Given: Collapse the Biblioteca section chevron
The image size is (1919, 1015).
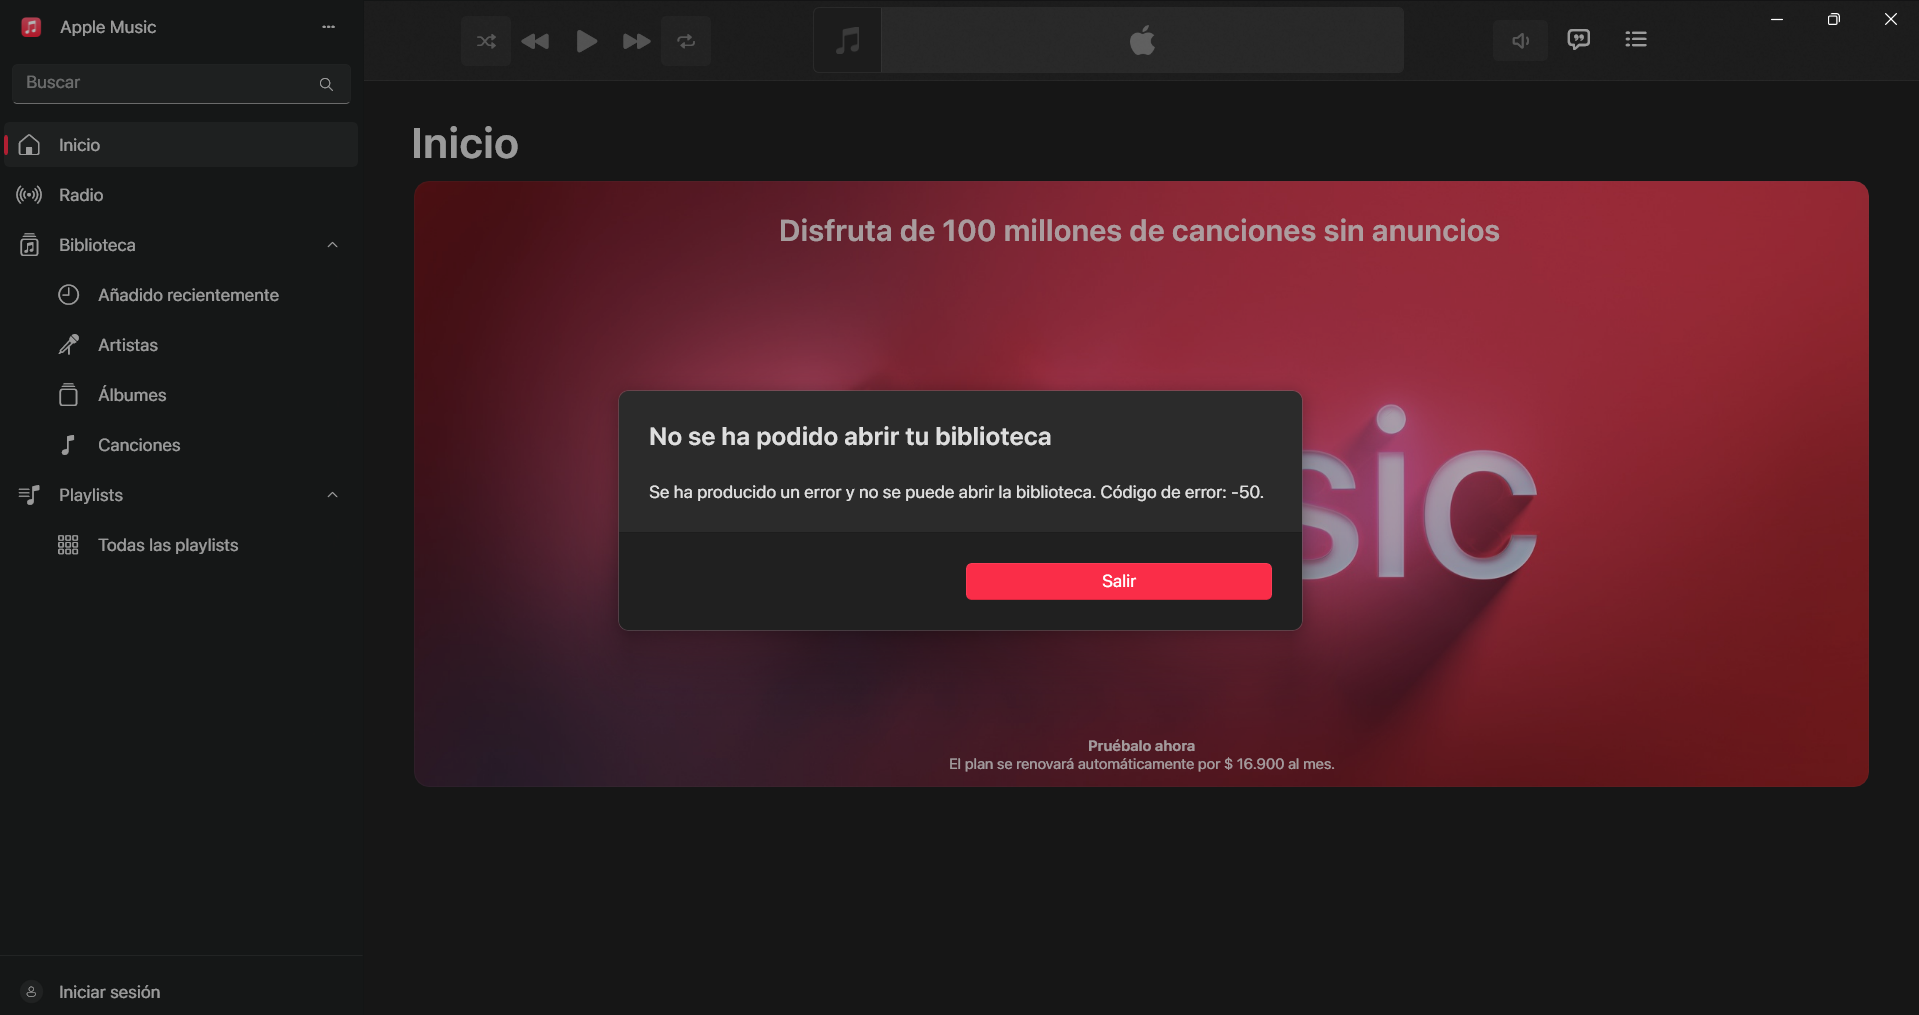Looking at the screenshot, I should click(x=333, y=245).
